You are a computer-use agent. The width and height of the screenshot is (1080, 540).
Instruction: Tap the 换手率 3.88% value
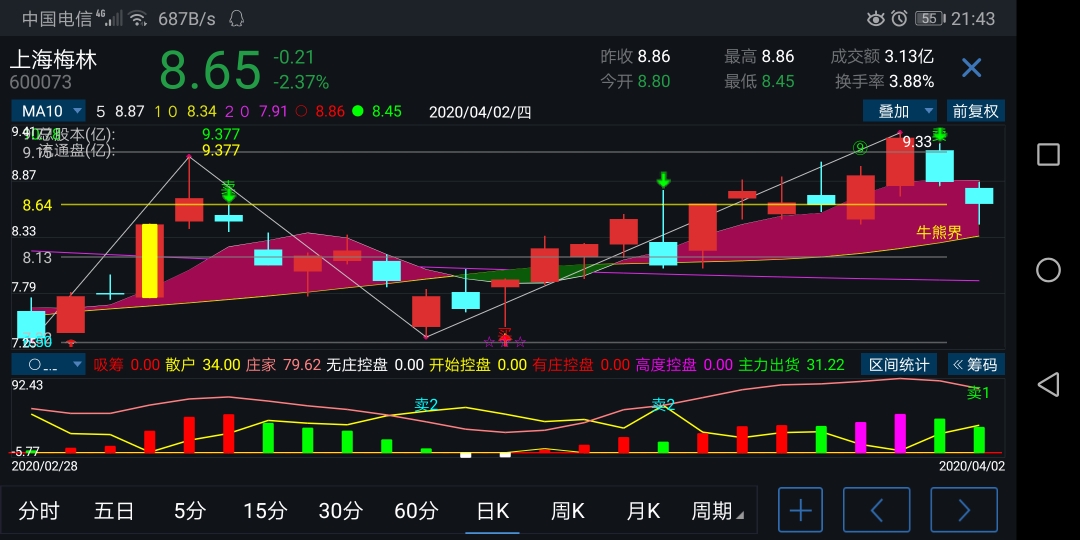coord(884,81)
